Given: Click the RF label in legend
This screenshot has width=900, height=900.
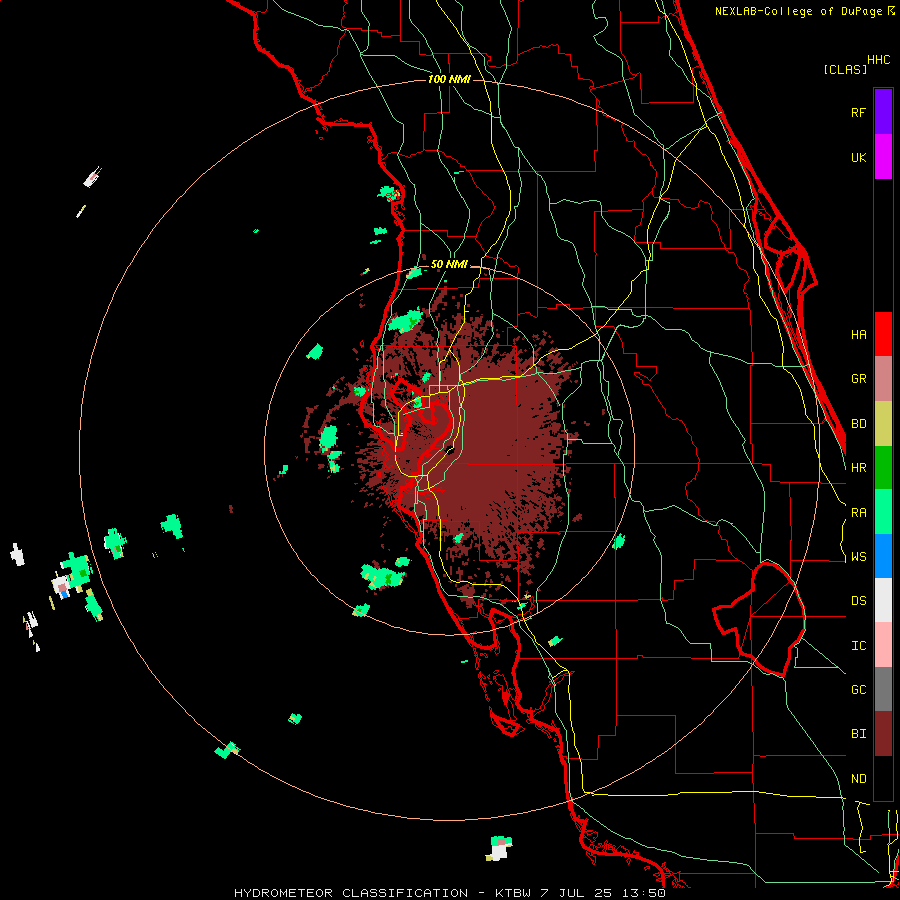Looking at the screenshot, I should [858, 112].
